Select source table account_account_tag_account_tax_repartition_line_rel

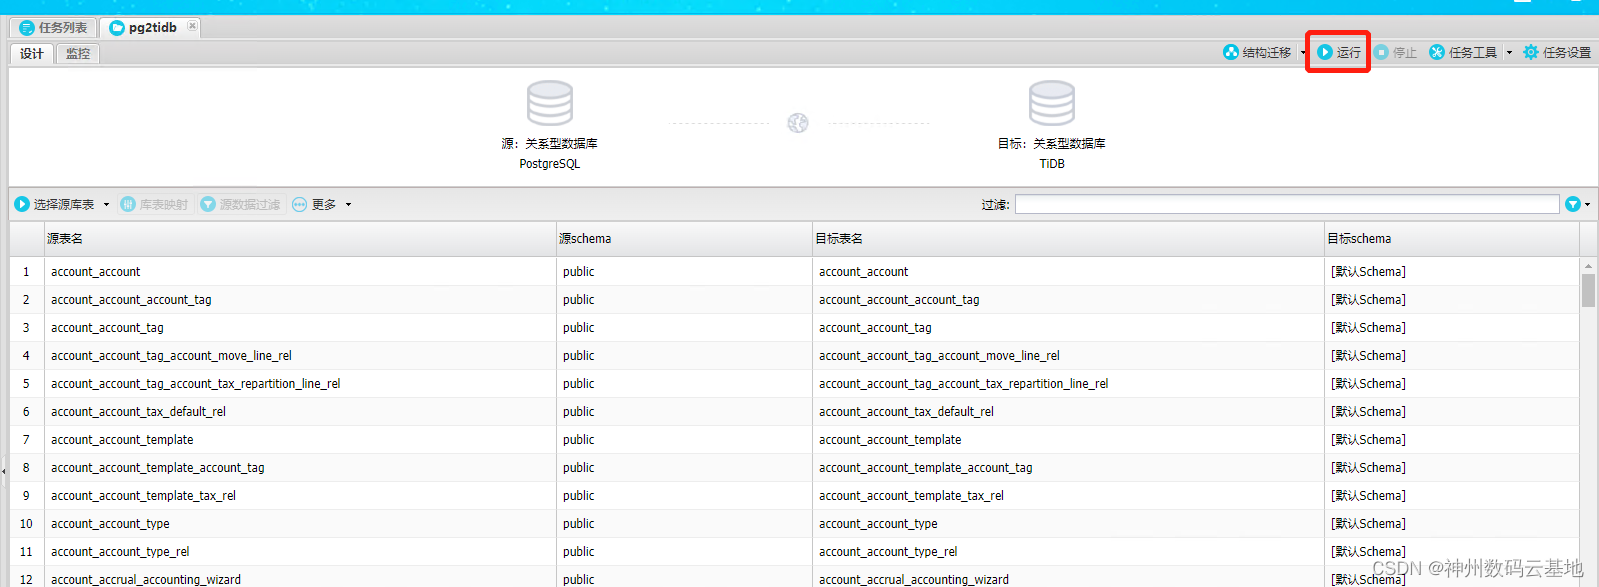tap(196, 384)
